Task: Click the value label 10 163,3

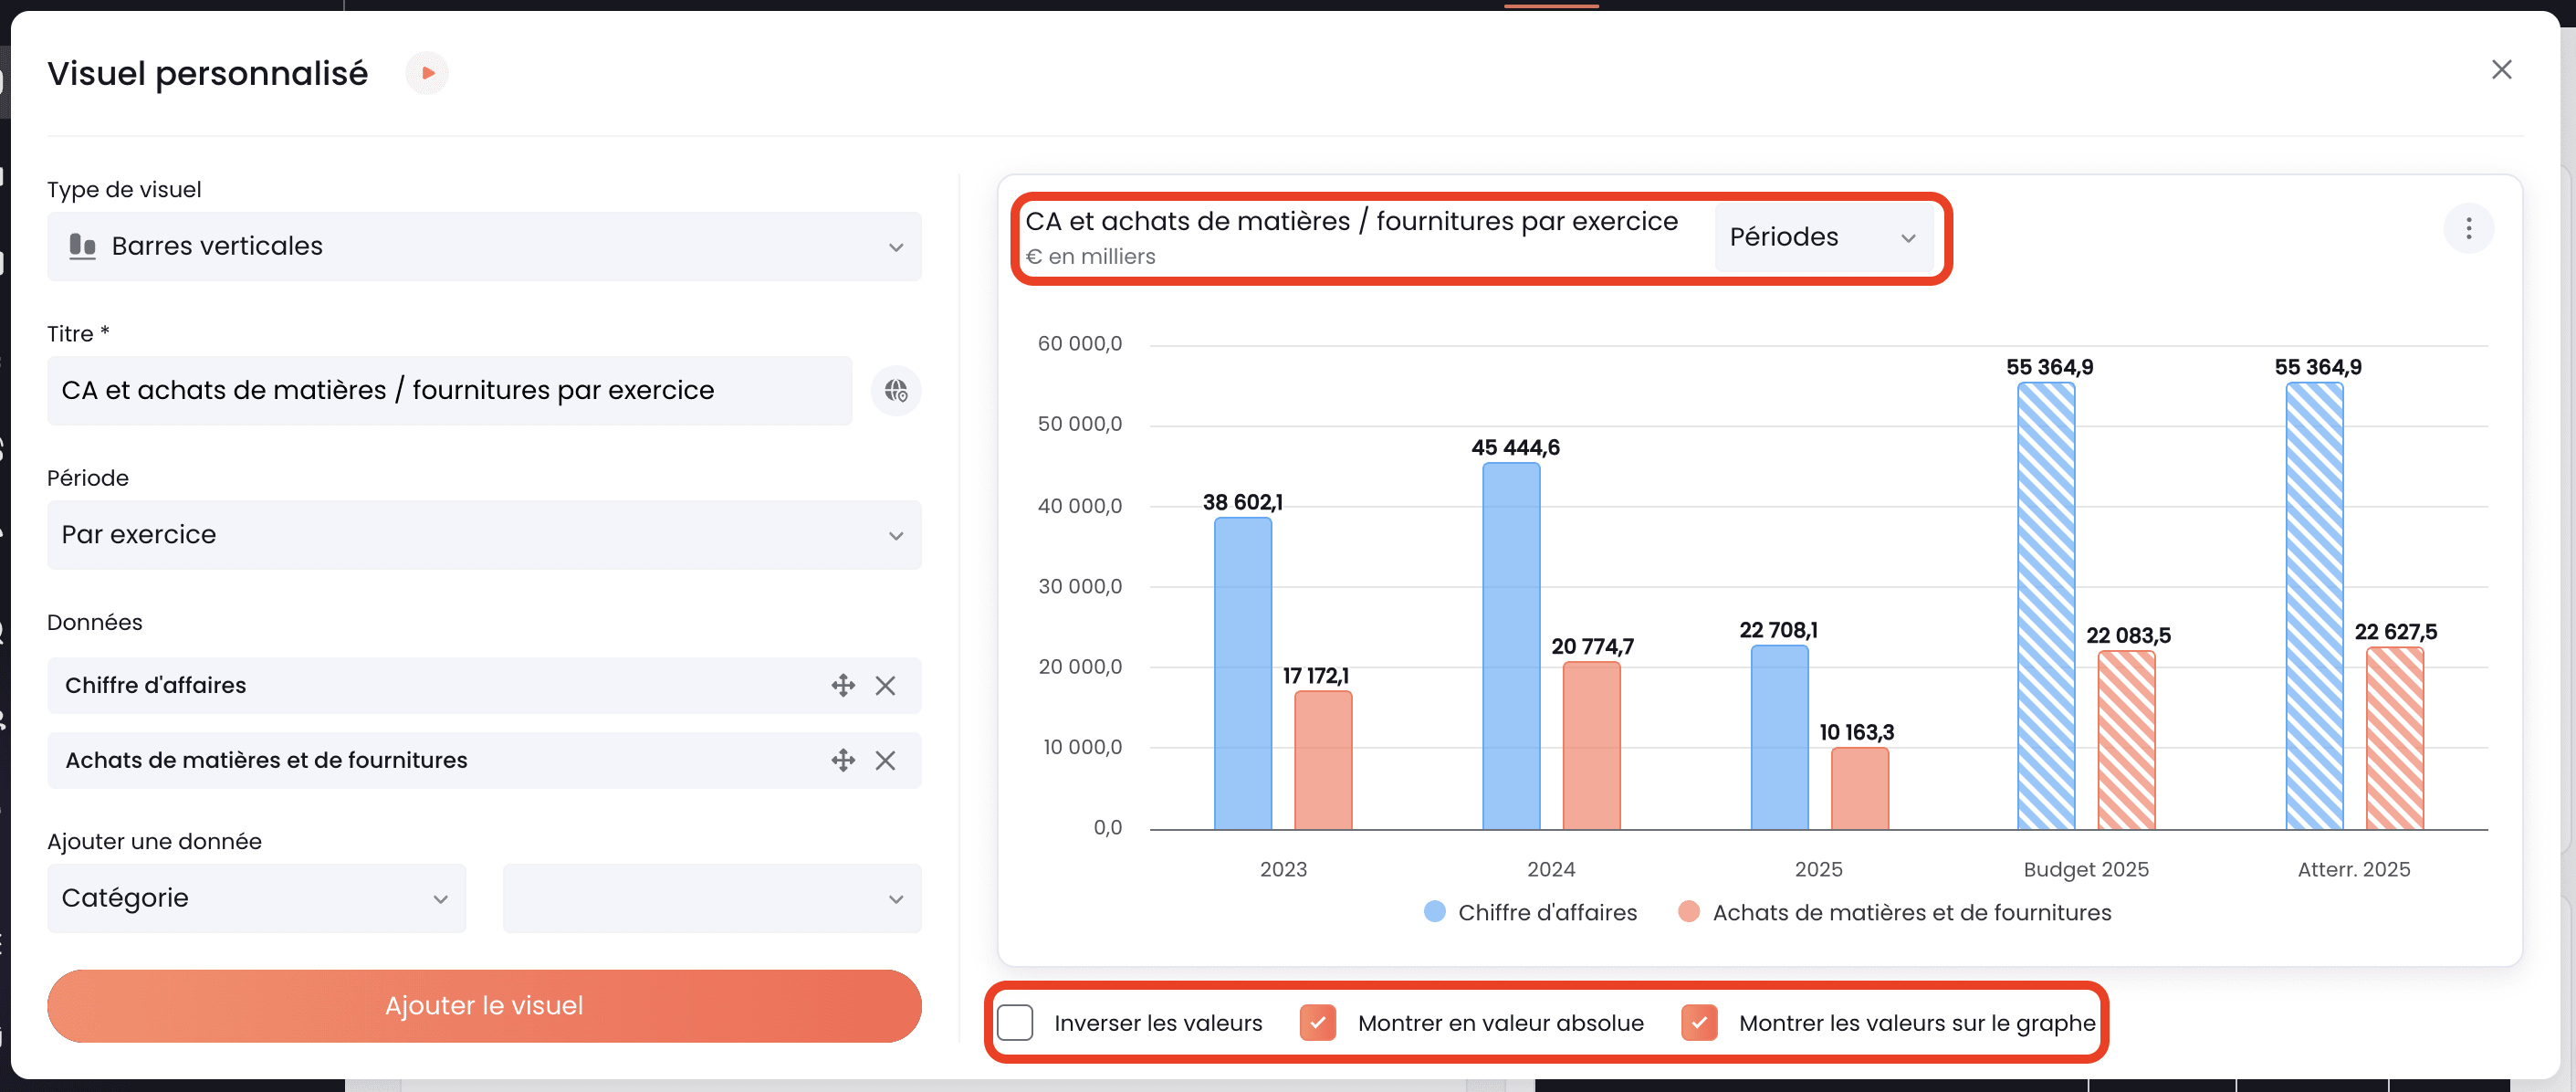Action: [1856, 732]
